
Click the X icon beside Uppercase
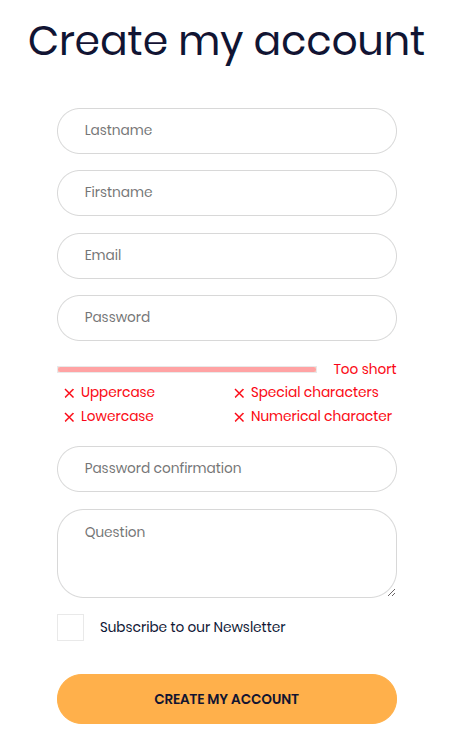point(69,393)
